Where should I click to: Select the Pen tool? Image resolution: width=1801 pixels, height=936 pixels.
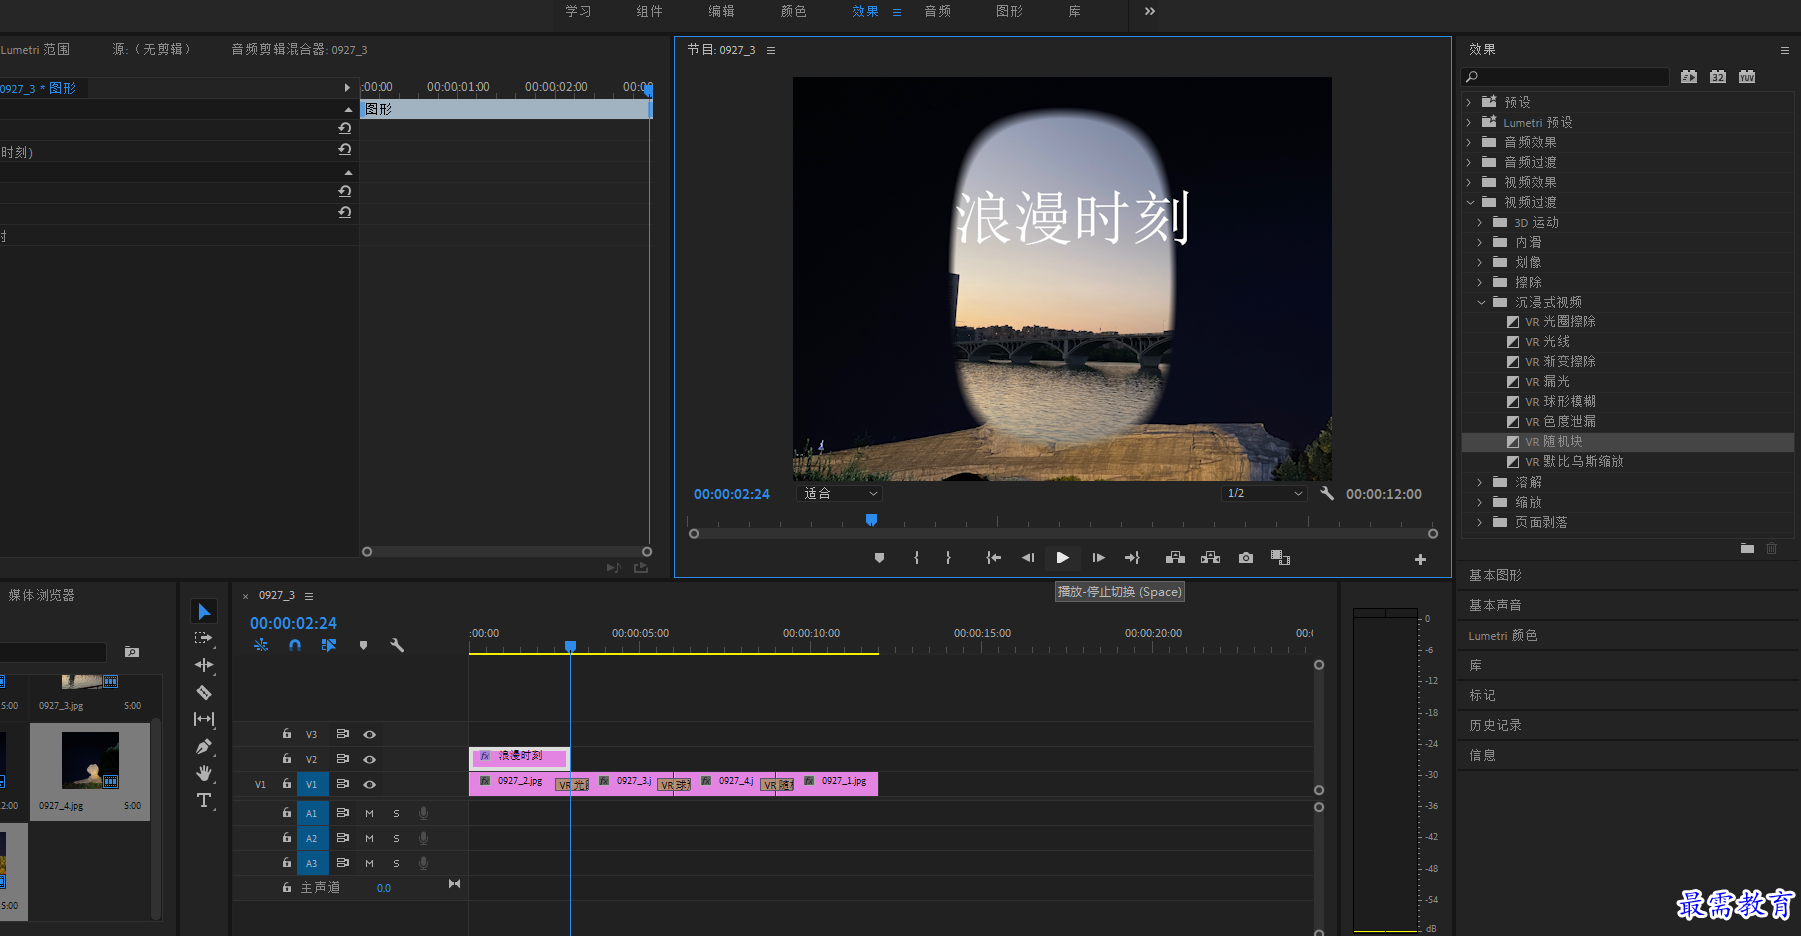pyautogui.click(x=204, y=746)
